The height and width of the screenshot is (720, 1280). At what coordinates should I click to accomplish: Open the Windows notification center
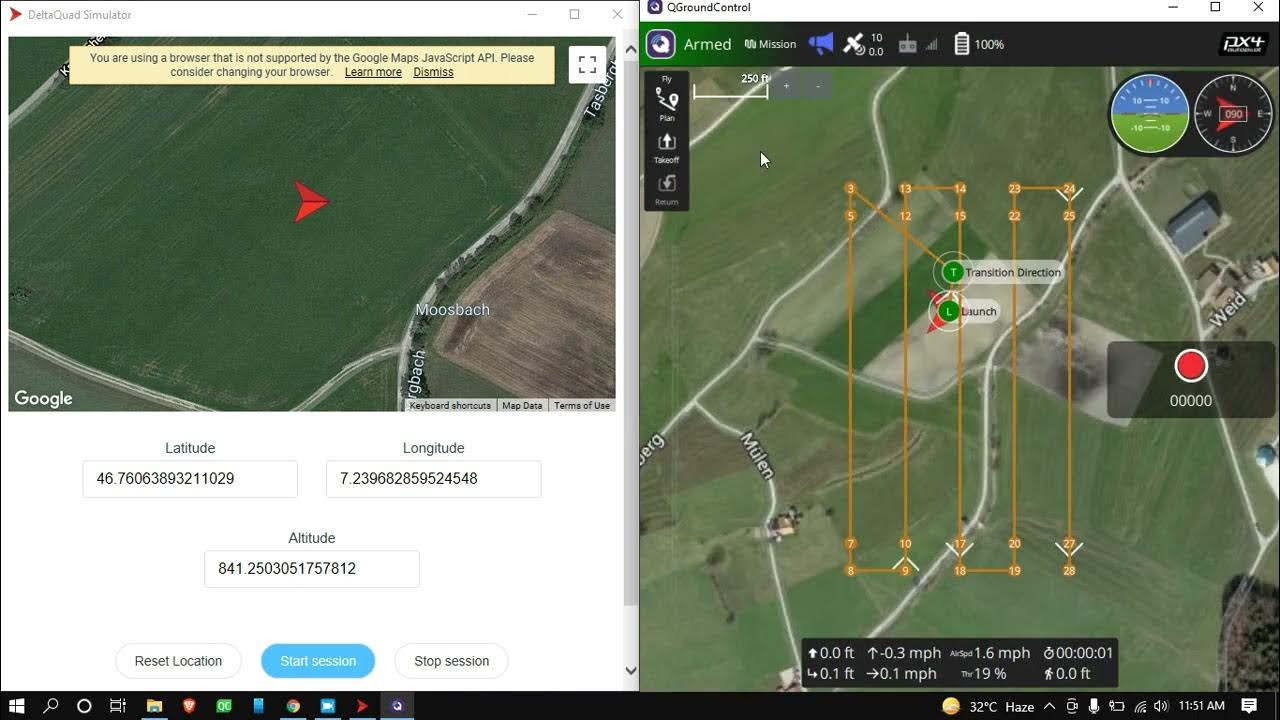[x=1249, y=706]
